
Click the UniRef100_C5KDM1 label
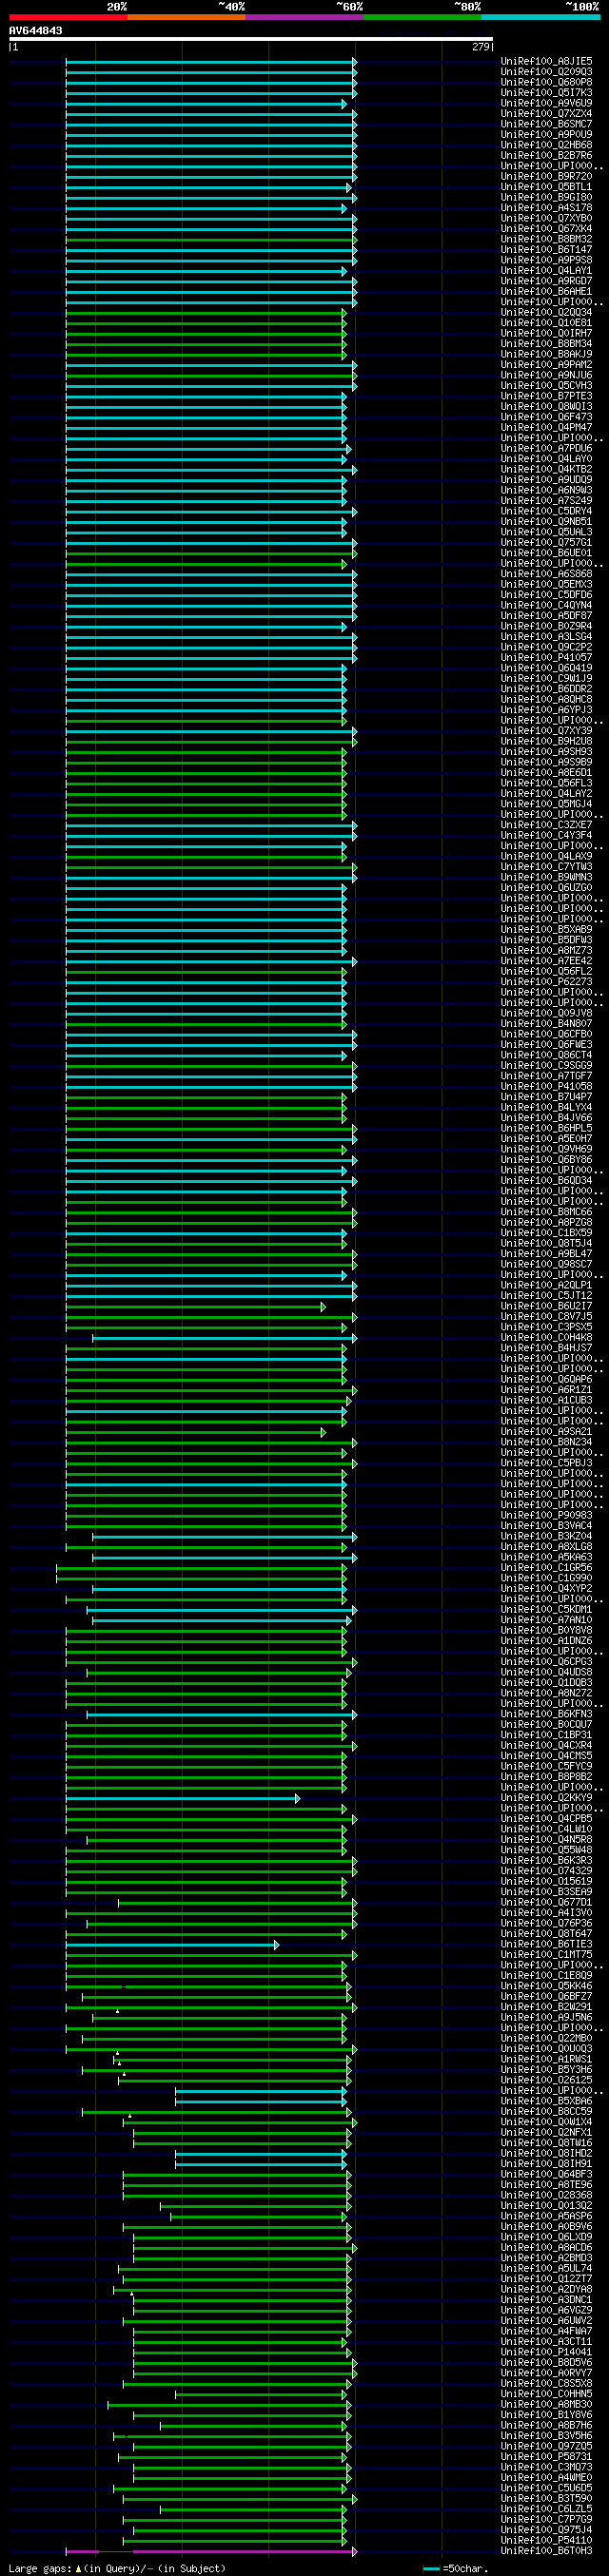point(546,1610)
